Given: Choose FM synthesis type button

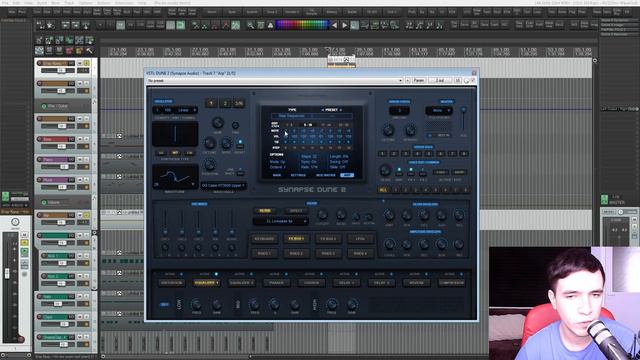Looking at the screenshot, I should (189, 153).
